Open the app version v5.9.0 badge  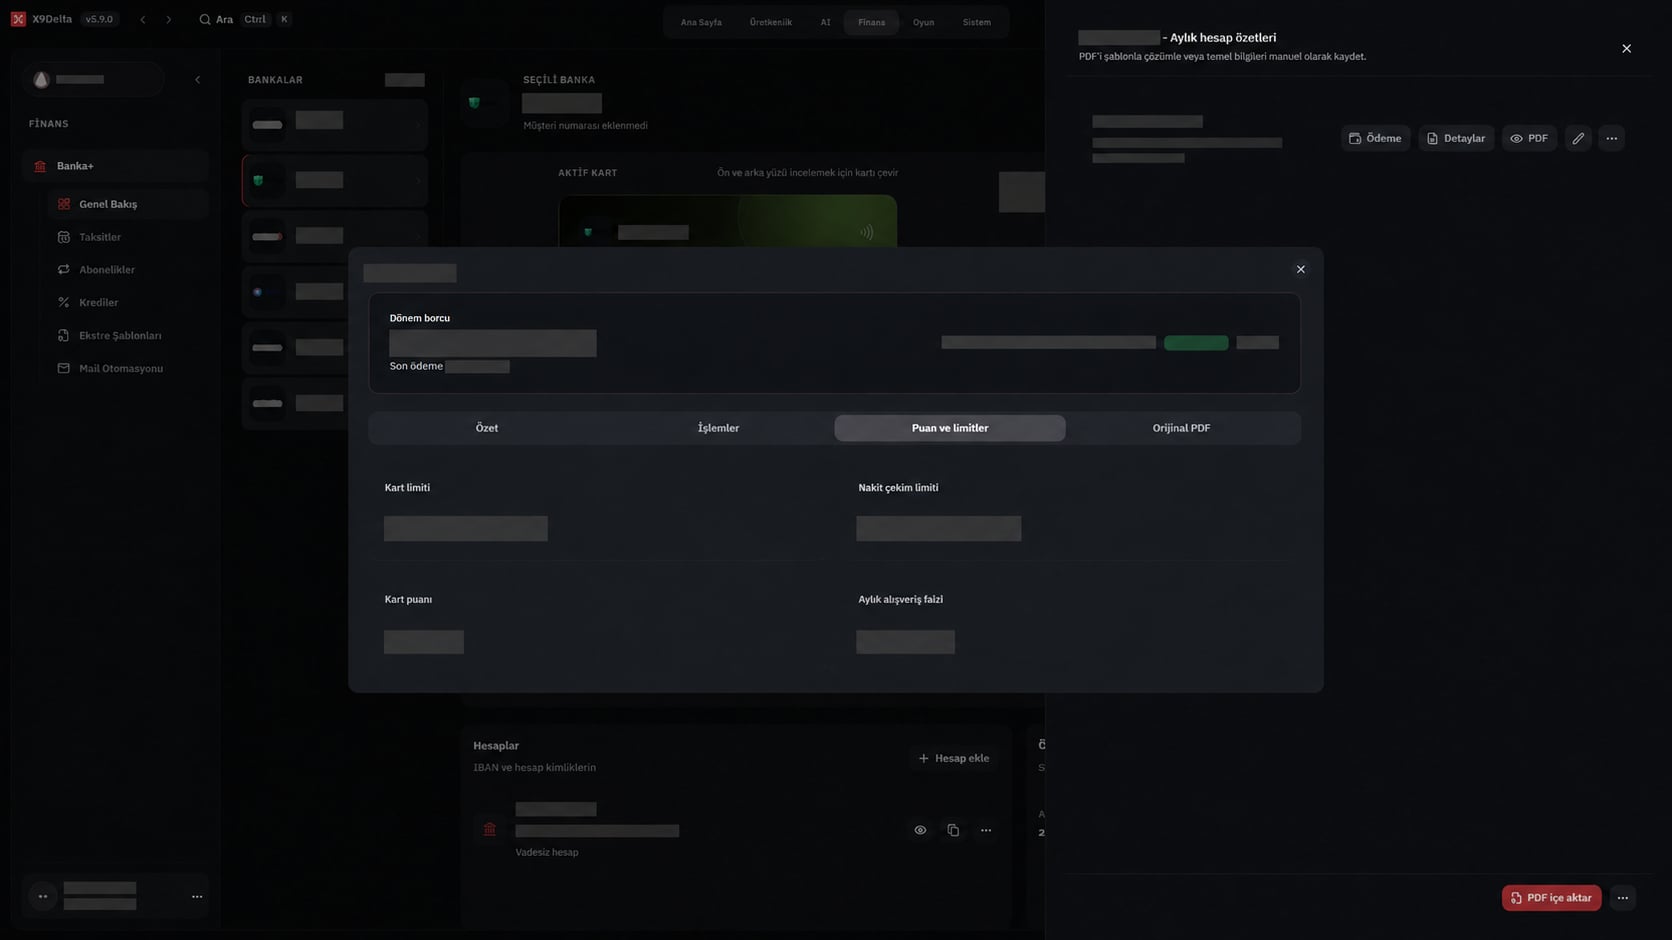[x=99, y=19]
